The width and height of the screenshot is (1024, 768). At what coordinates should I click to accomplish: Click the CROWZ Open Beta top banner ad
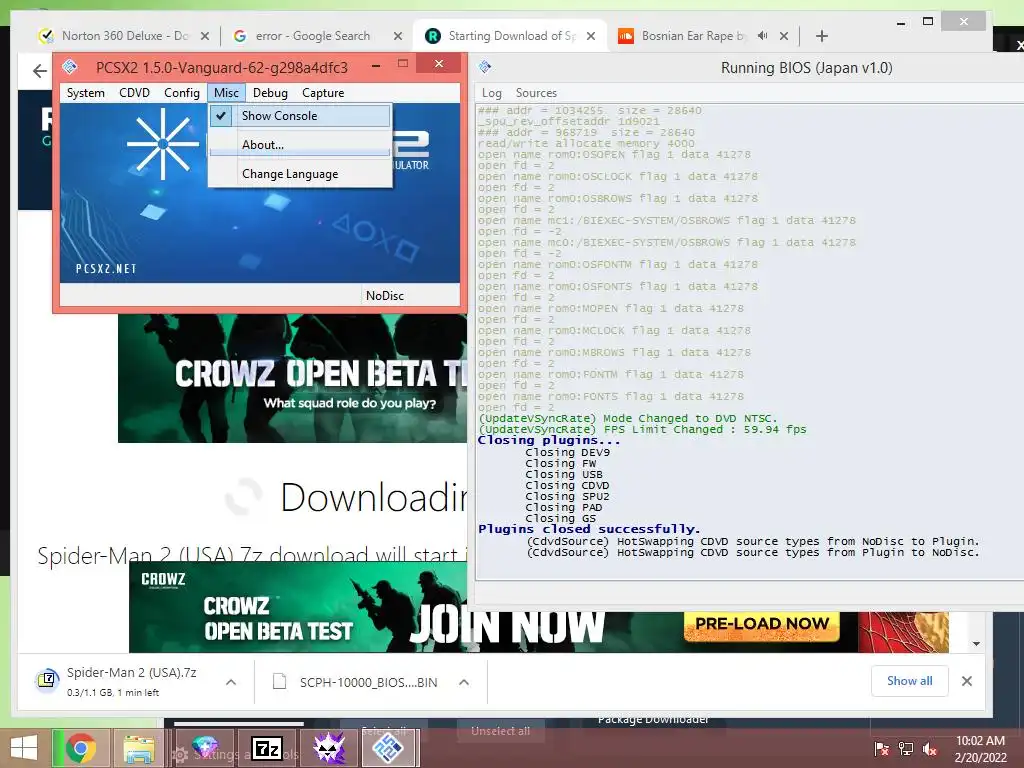coord(293,377)
